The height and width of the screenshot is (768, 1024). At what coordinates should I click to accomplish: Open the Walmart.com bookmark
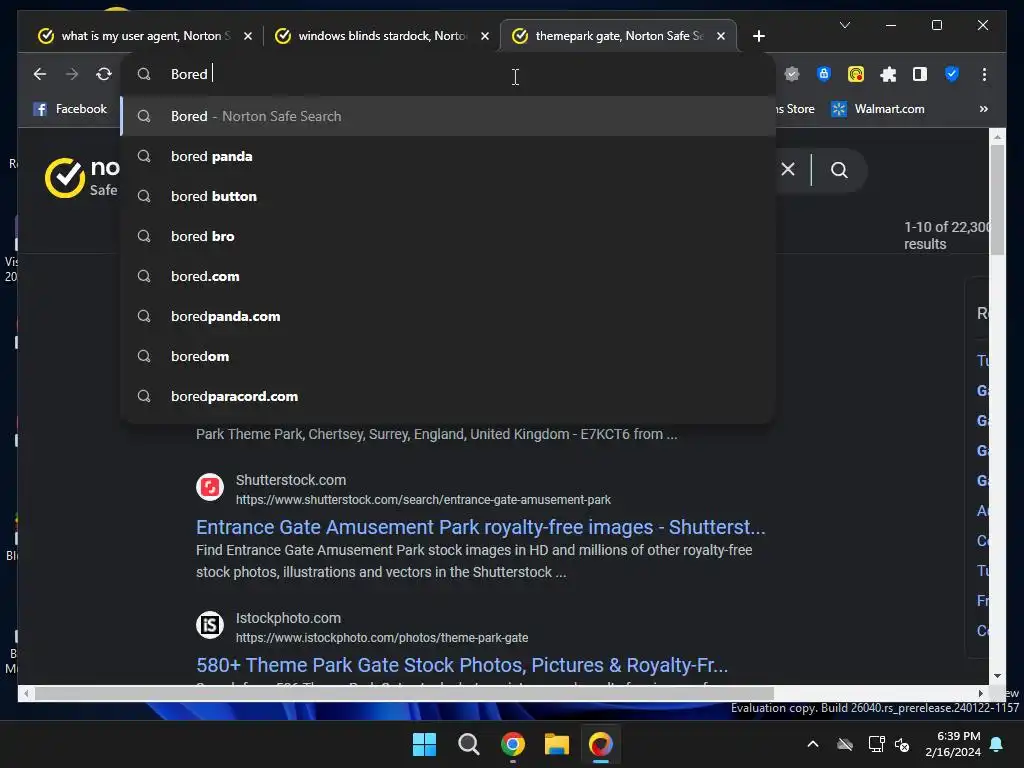878,109
